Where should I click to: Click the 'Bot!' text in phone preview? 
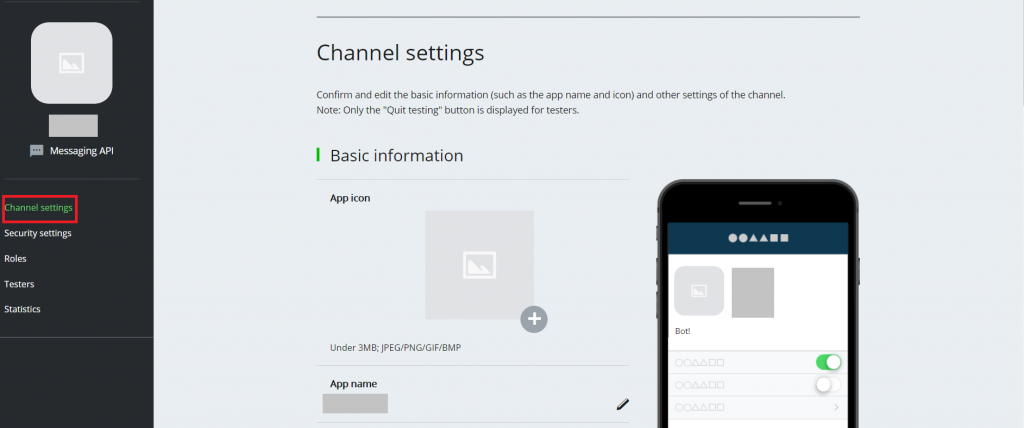[x=682, y=331]
